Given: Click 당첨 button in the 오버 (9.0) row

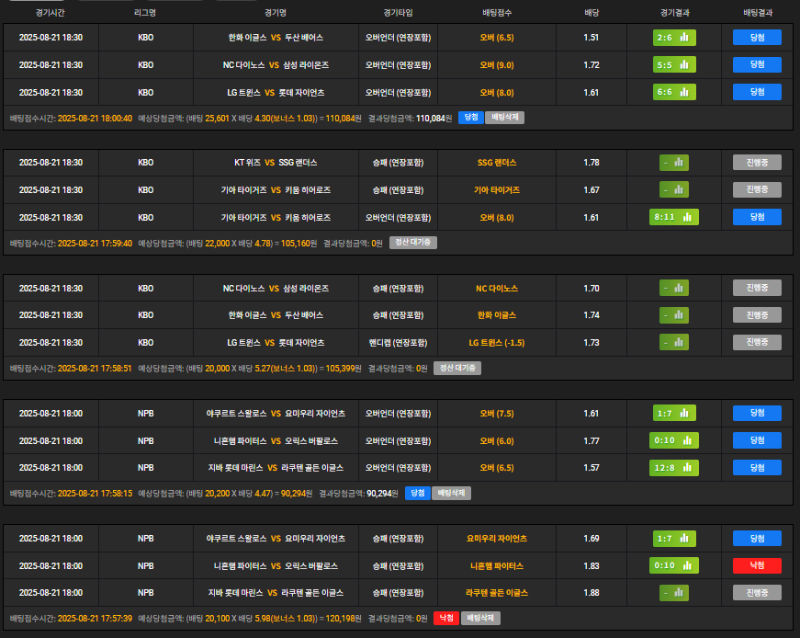Looking at the screenshot, I should (x=757, y=65).
